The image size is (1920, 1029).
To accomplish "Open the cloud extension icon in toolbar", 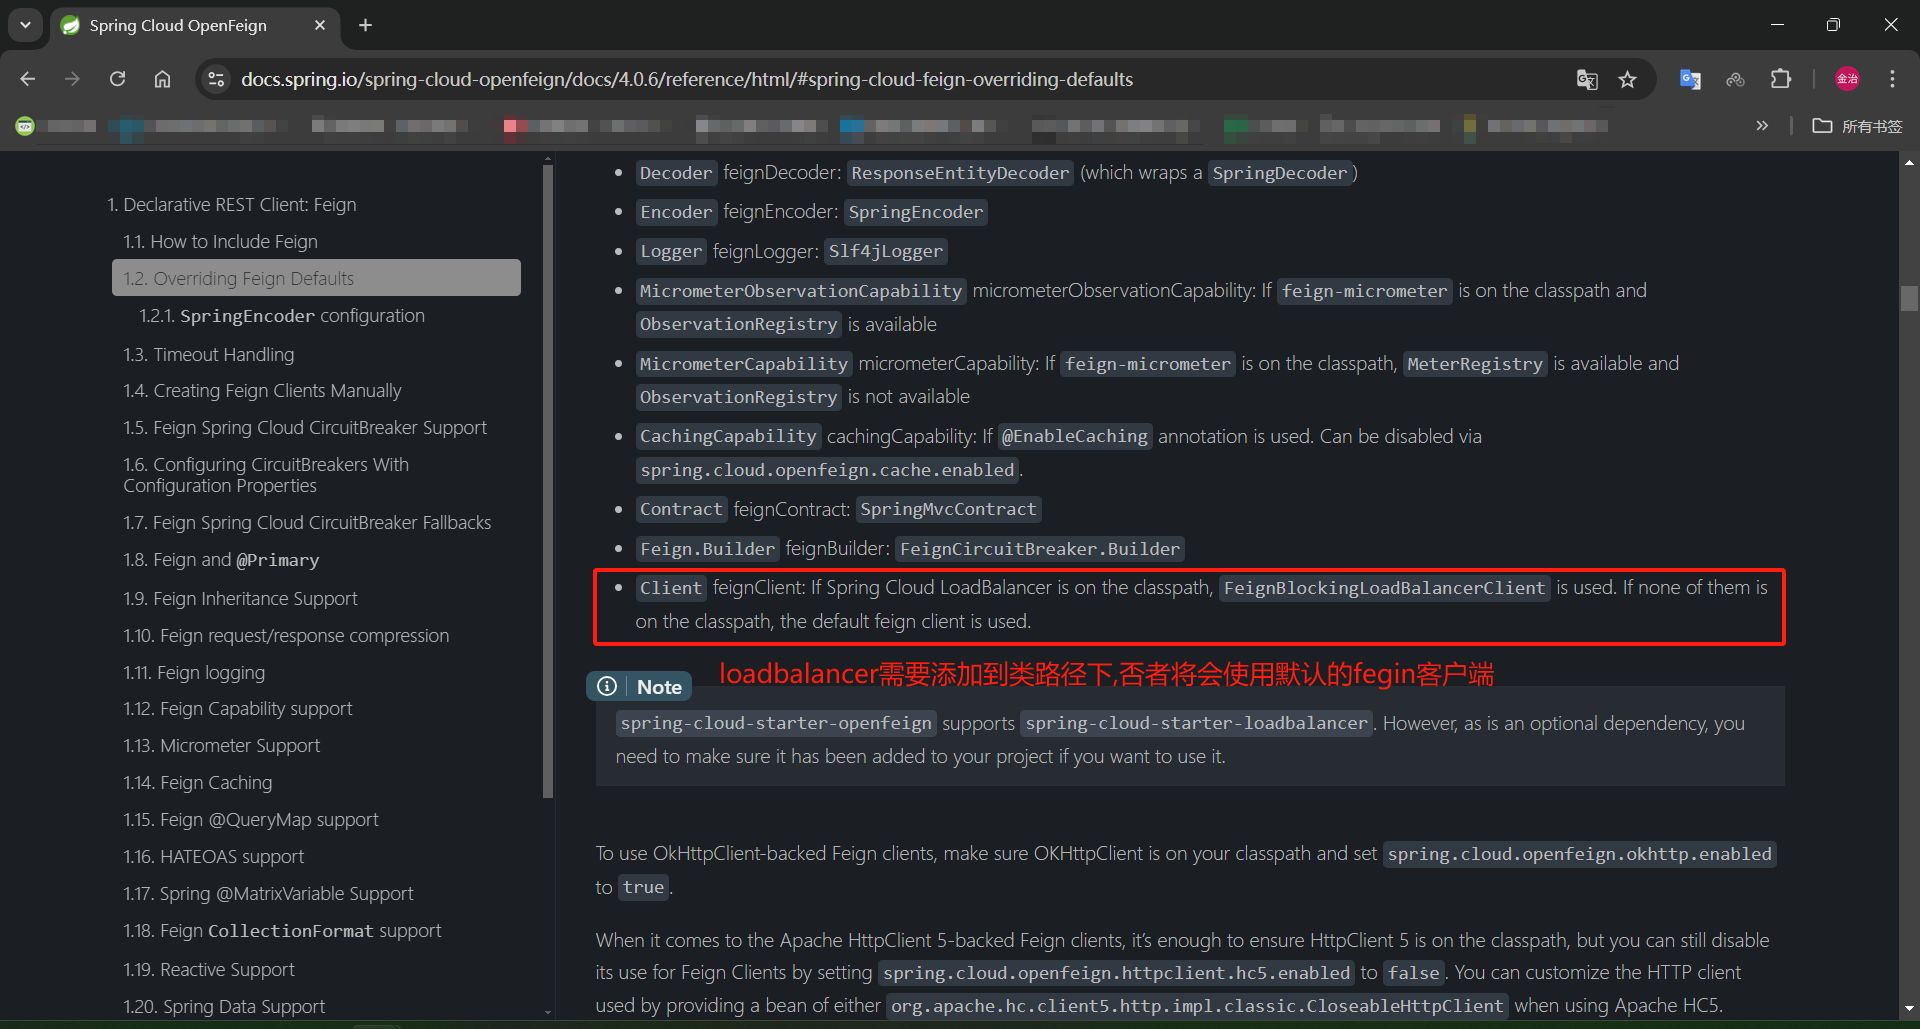I will (x=1735, y=79).
